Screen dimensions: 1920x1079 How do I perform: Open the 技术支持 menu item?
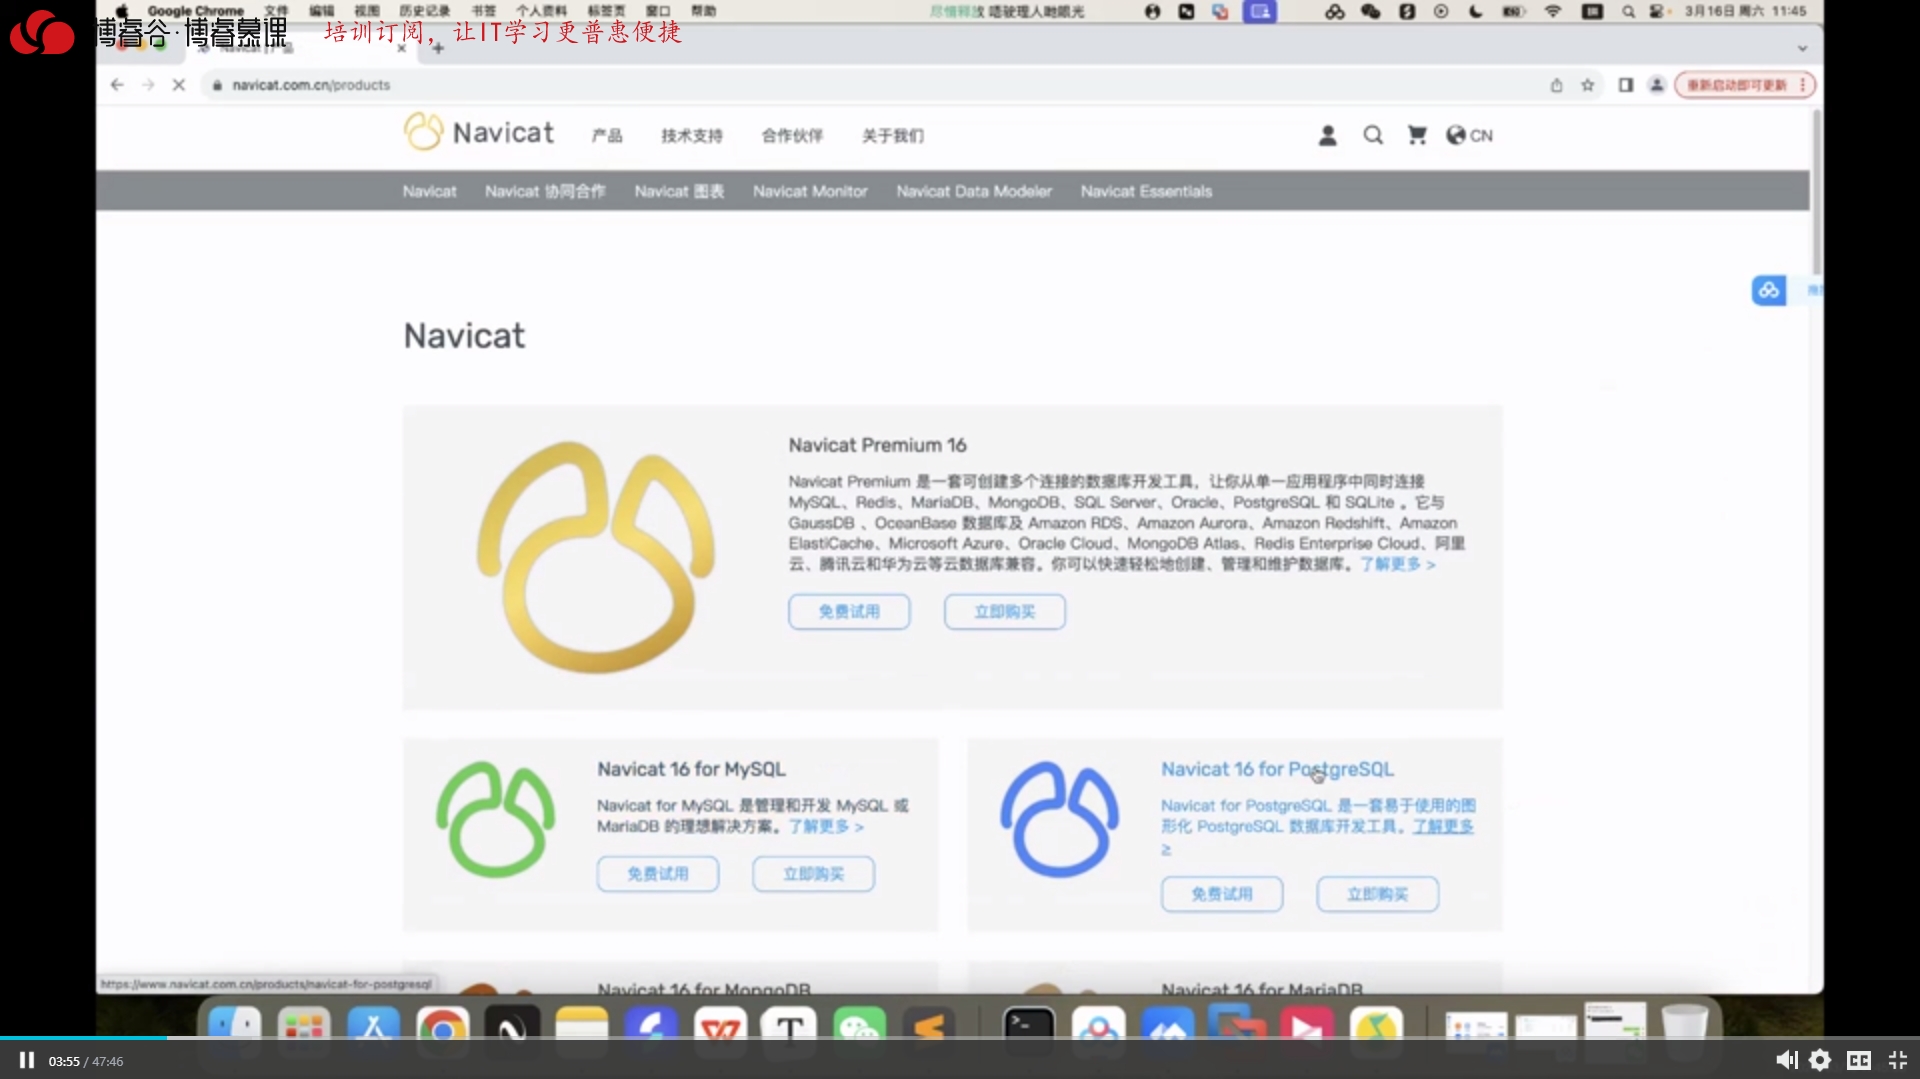[692, 136]
